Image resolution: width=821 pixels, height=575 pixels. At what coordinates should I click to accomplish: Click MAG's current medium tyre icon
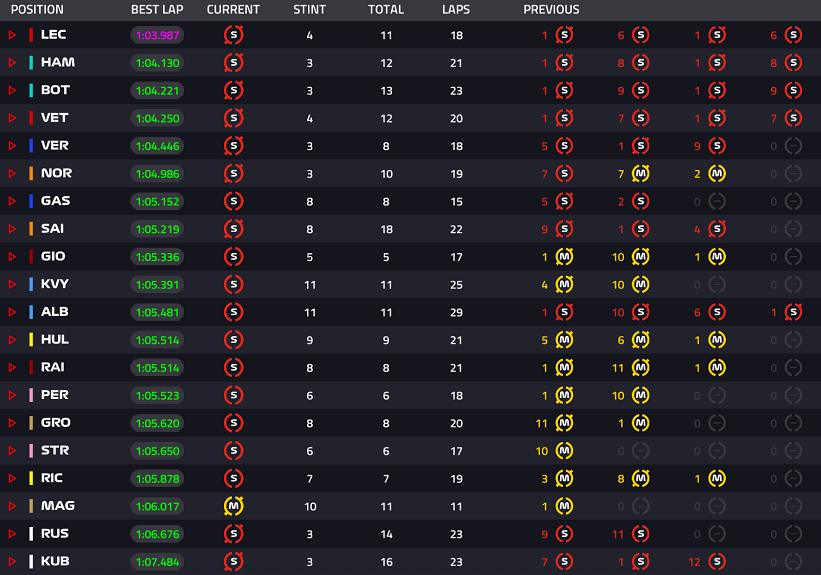click(234, 506)
